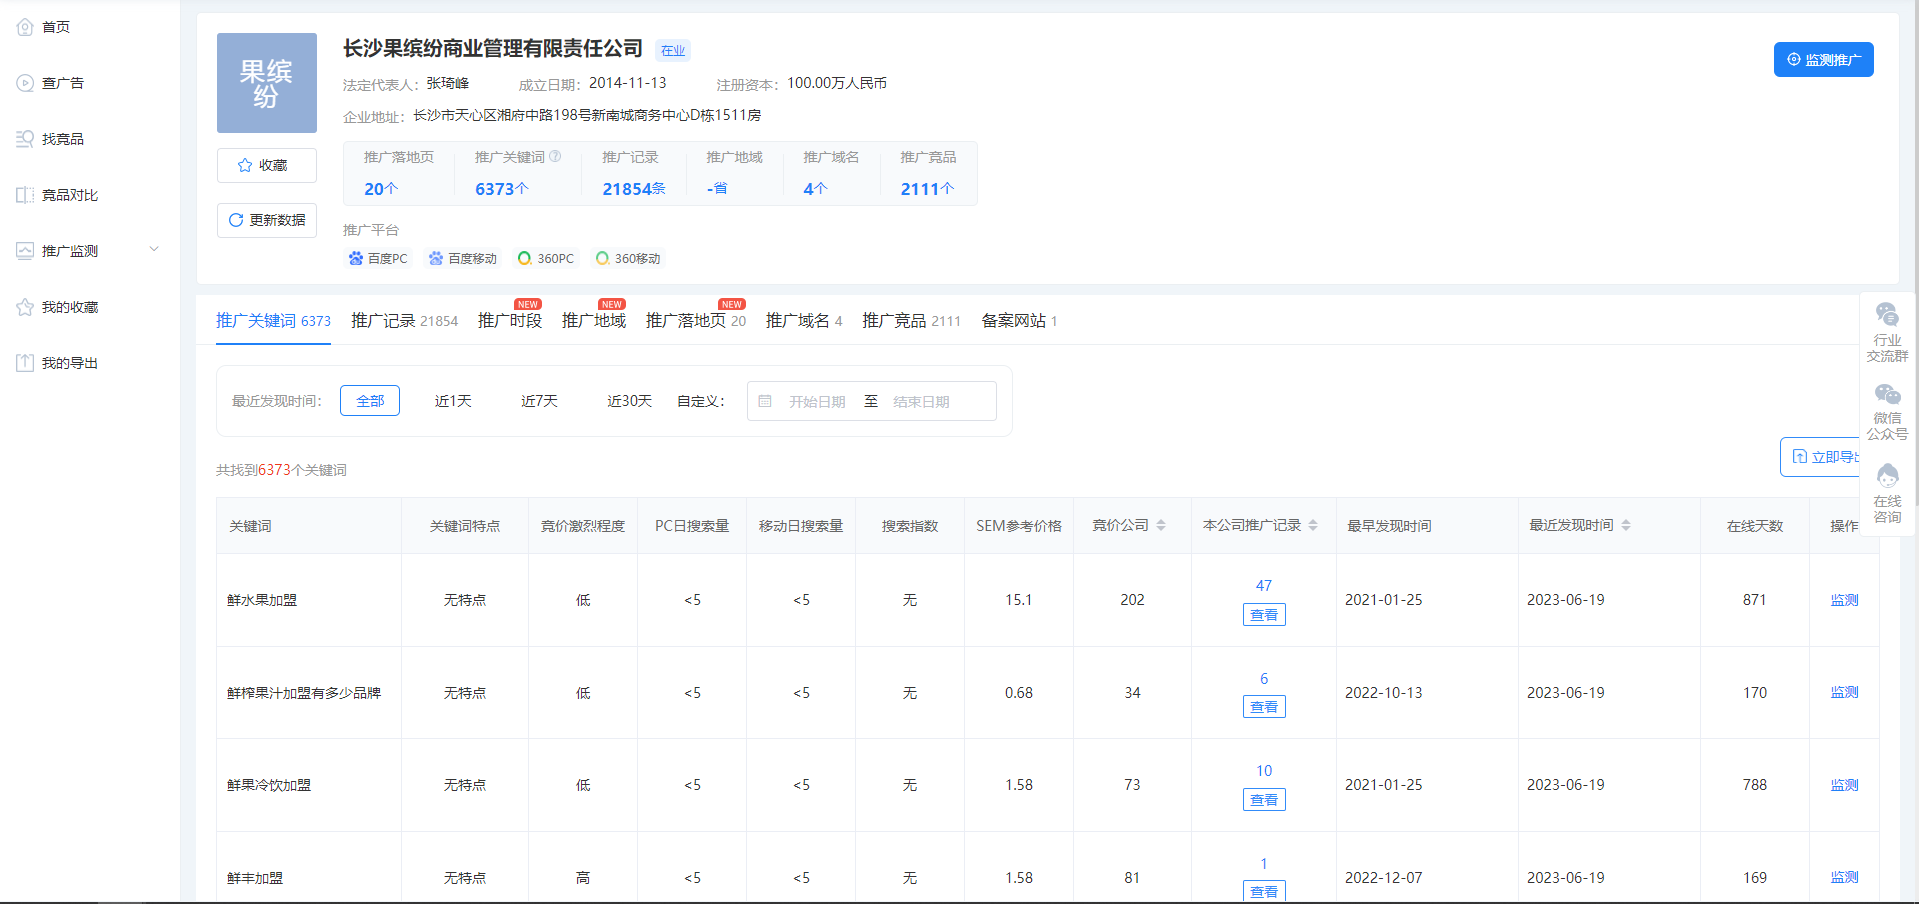Screen dimensions: 1919x904
Task: Click the 推广竞品 2111个 stat
Action: pyautogui.click(x=927, y=173)
